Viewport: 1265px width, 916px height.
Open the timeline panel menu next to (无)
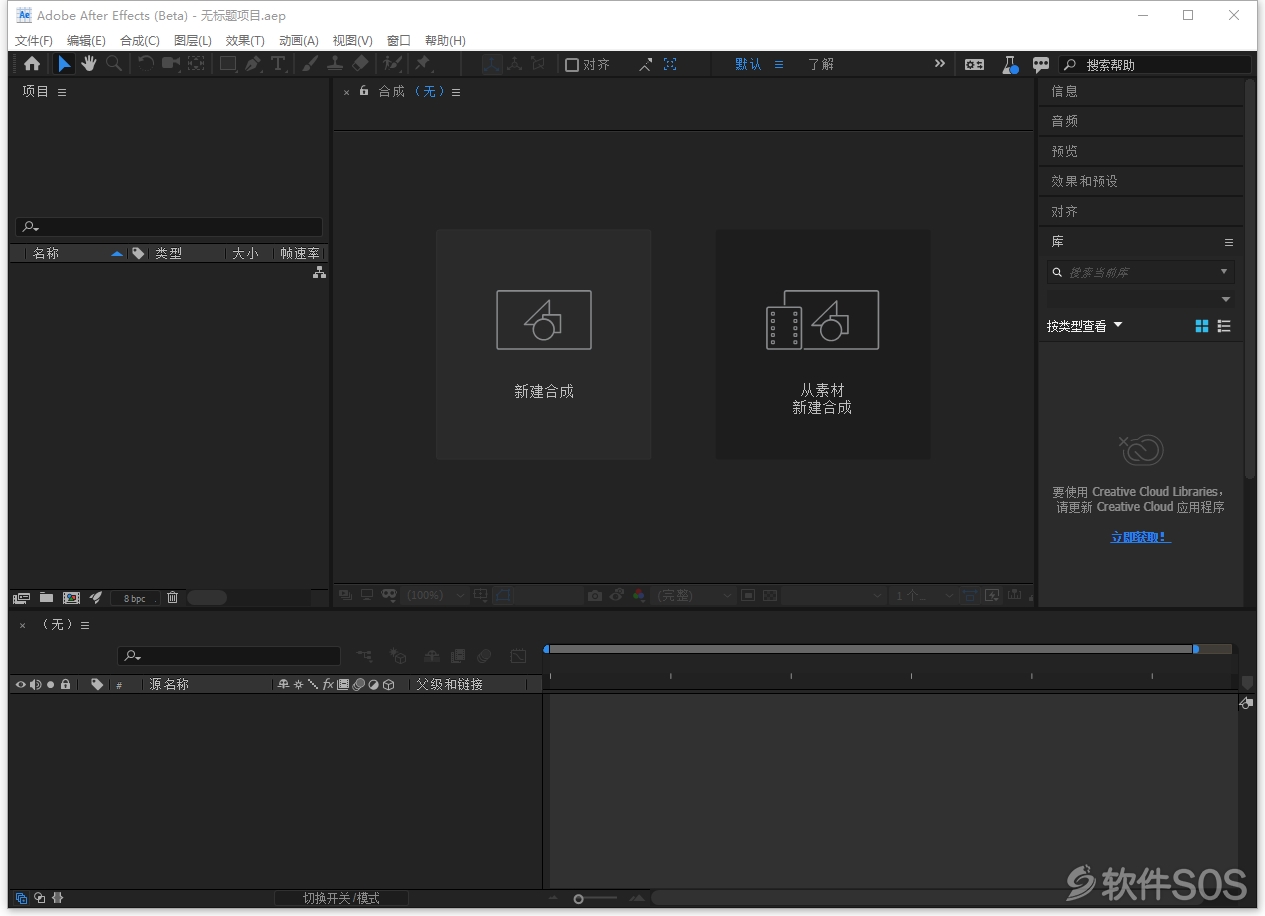(x=85, y=625)
